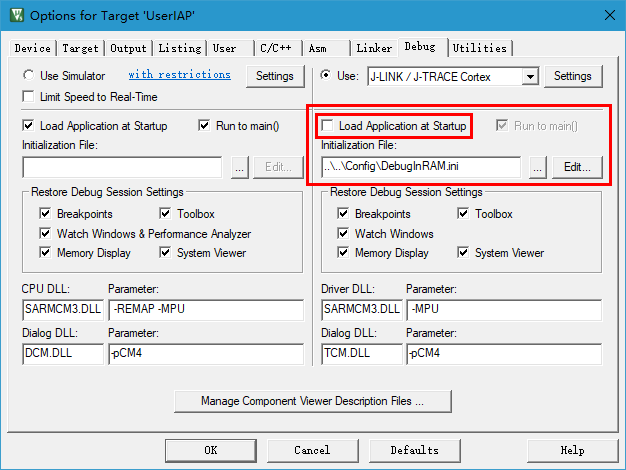Click the TCM.DLL Dialog DLL field
Image resolution: width=626 pixels, height=470 pixels.
coord(362,354)
